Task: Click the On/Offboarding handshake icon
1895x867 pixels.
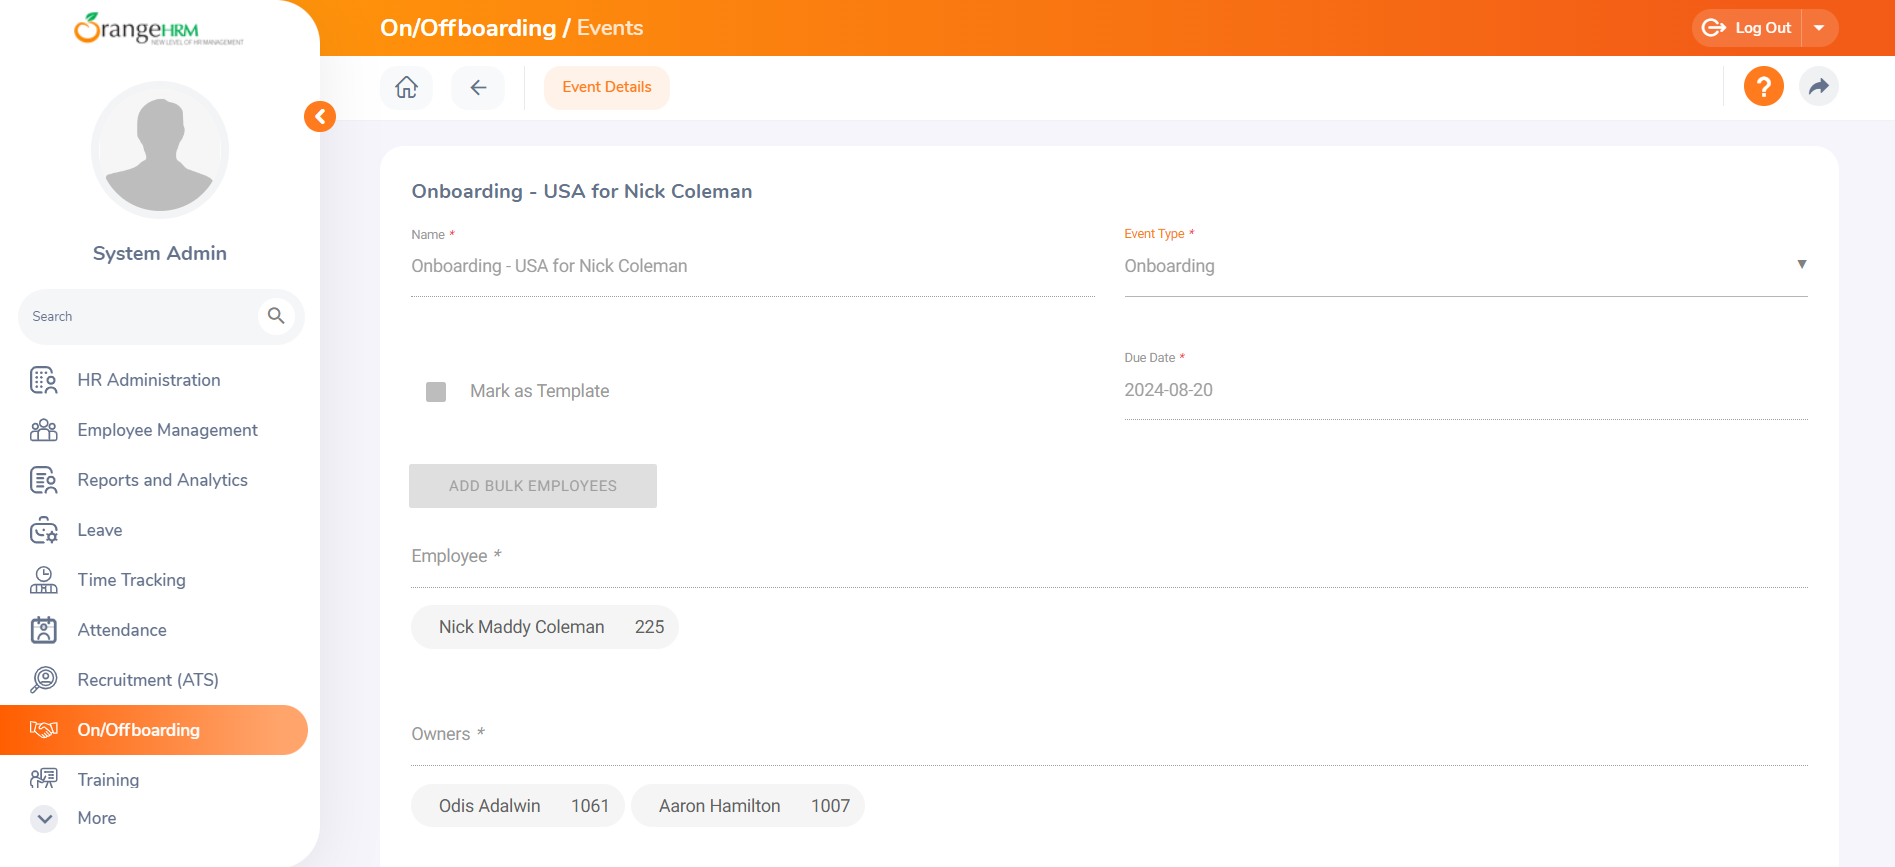Action: [44, 730]
